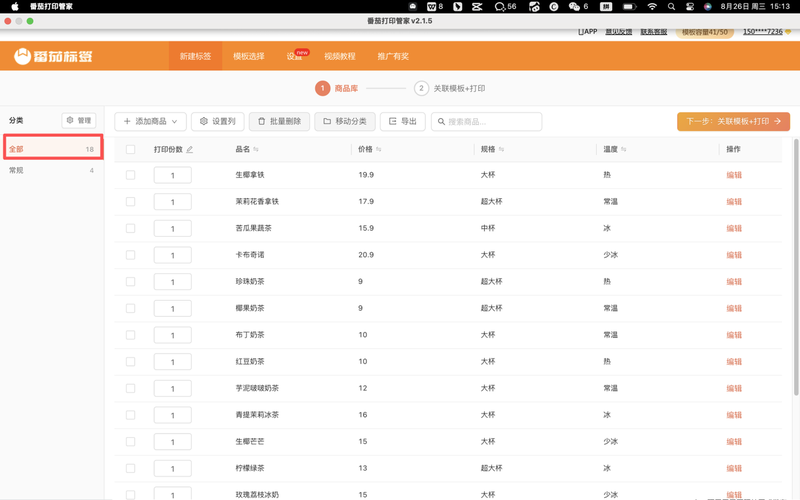Image resolution: width=800 pixels, height=500 pixels.
Task: Click 编辑 for 卡布奇诺
Action: (x=734, y=255)
